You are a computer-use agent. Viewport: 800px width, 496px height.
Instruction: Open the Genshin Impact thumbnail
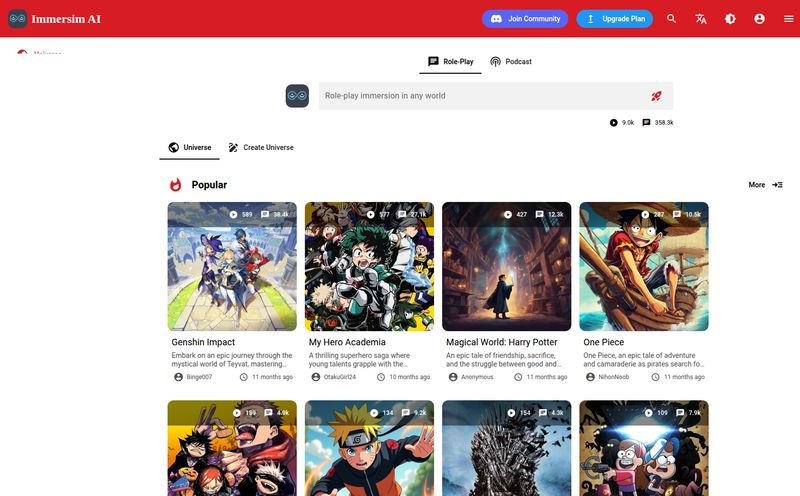[x=232, y=266]
